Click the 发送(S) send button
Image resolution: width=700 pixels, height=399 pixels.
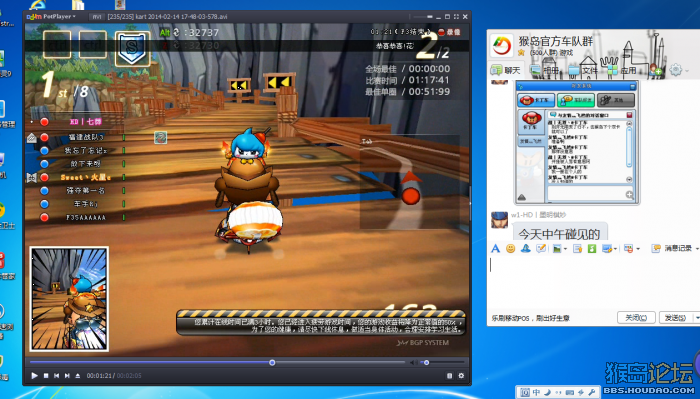(x=675, y=318)
